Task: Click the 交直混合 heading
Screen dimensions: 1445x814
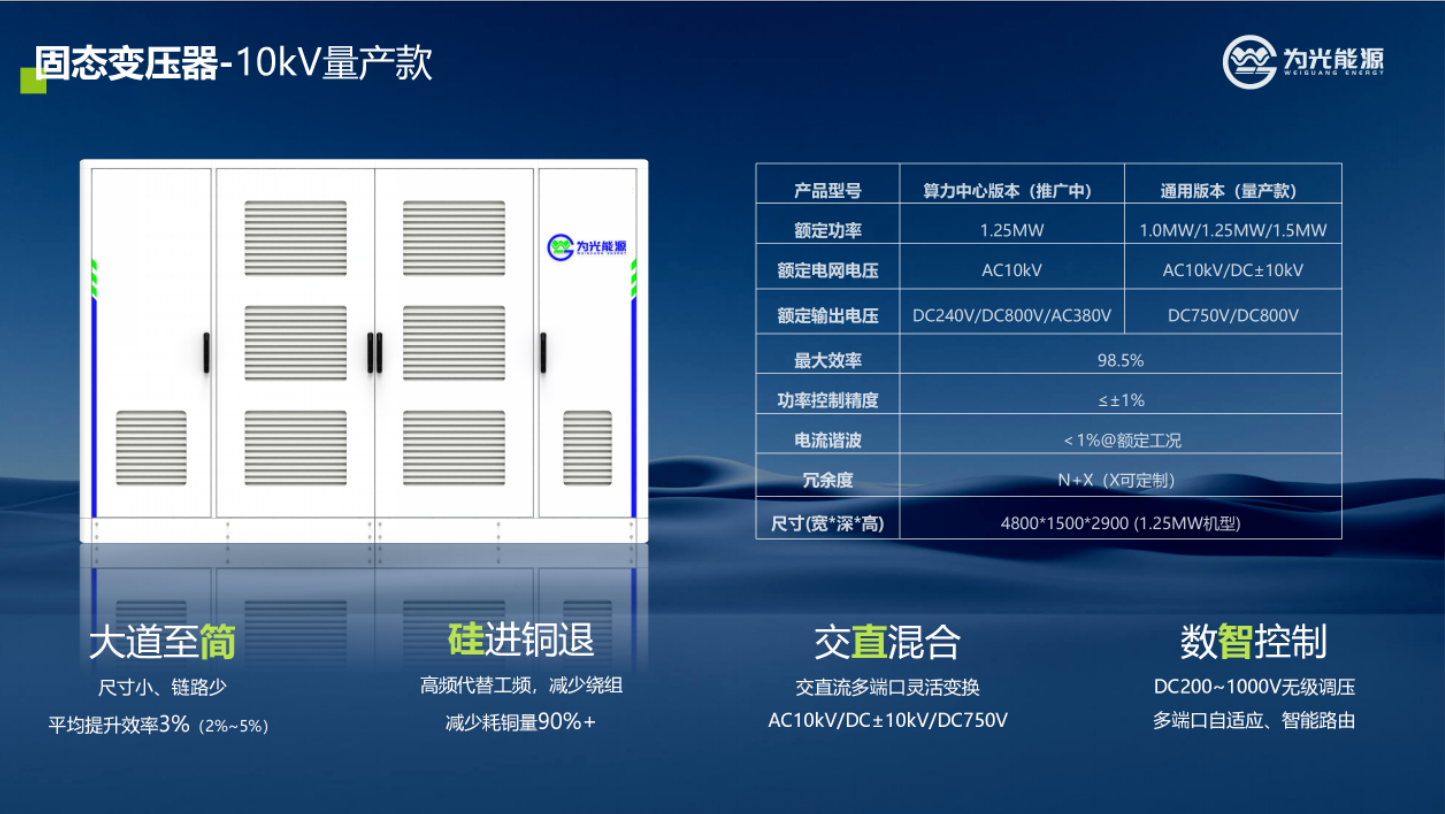Action: click(x=887, y=642)
